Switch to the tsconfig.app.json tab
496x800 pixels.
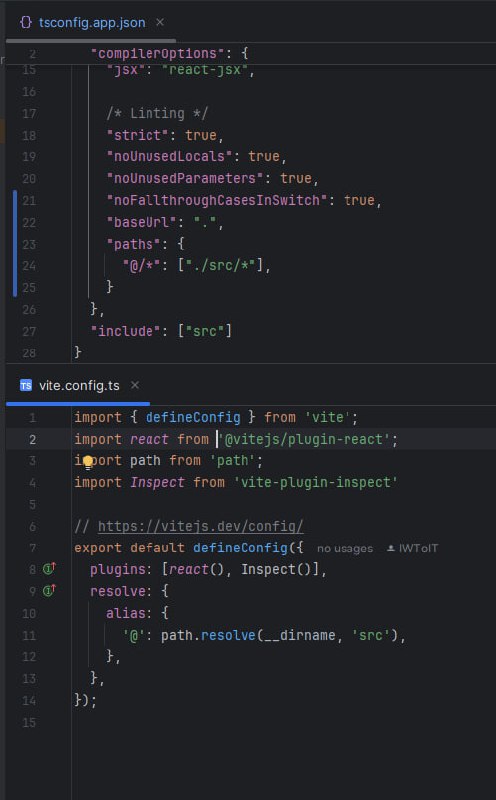click(92, 22)
